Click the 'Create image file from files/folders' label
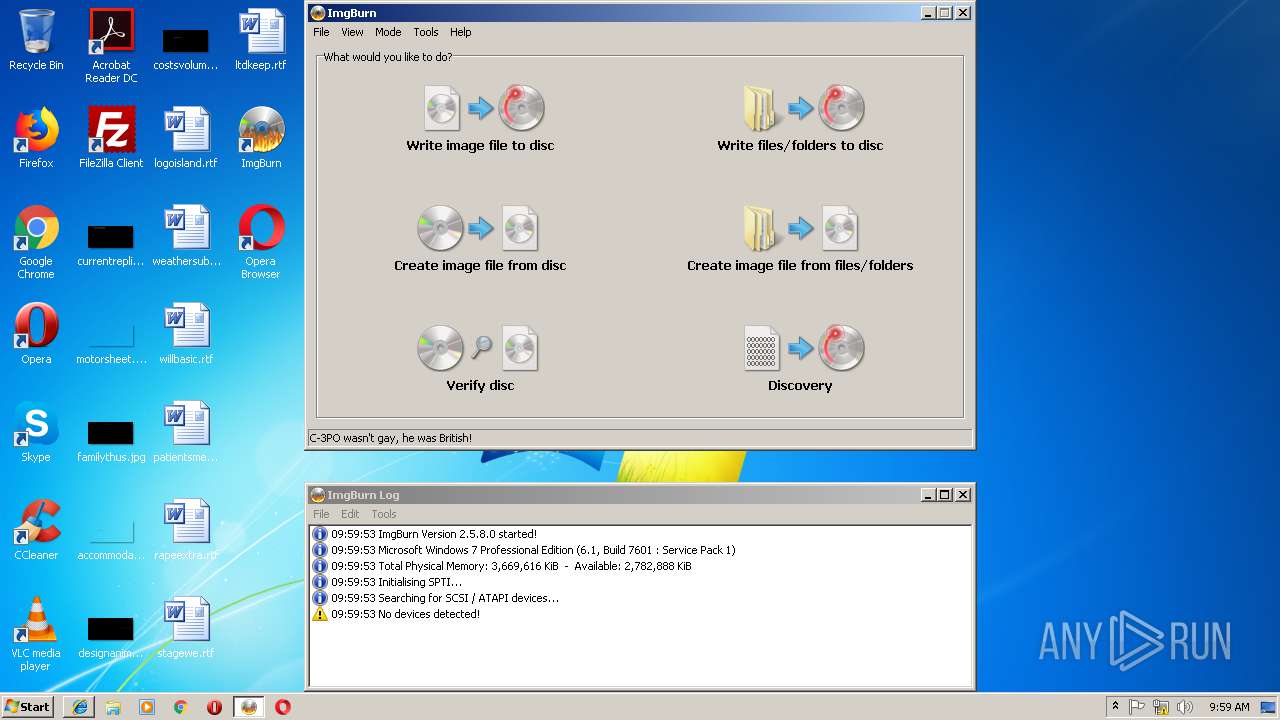1280x720 pixels. pyautogui.click(x=800, y=265)
